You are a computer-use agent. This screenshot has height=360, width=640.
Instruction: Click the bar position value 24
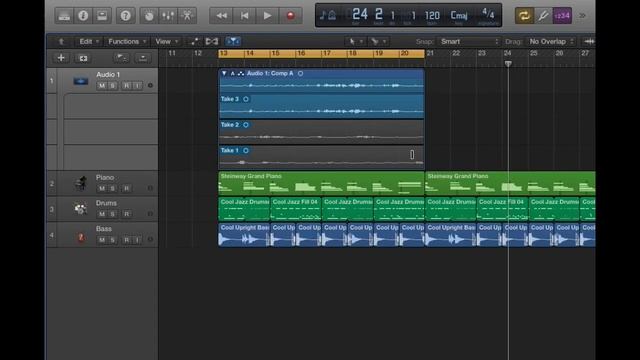tap(360, 15)
